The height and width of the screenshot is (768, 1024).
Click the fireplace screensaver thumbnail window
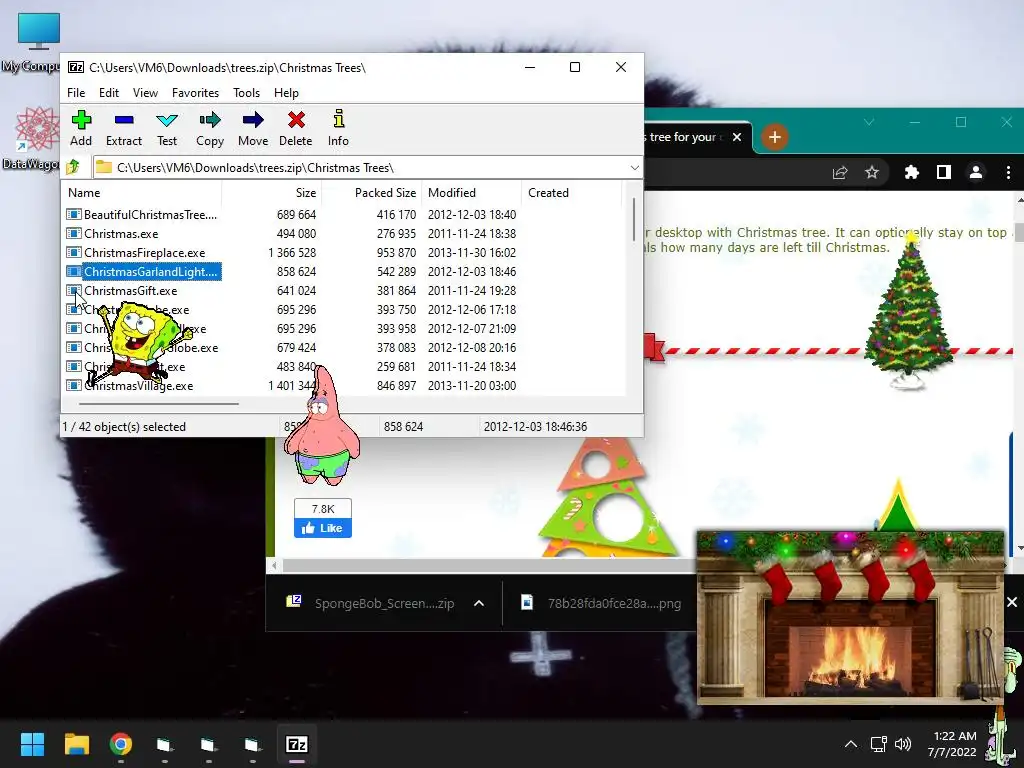[850, 618]
